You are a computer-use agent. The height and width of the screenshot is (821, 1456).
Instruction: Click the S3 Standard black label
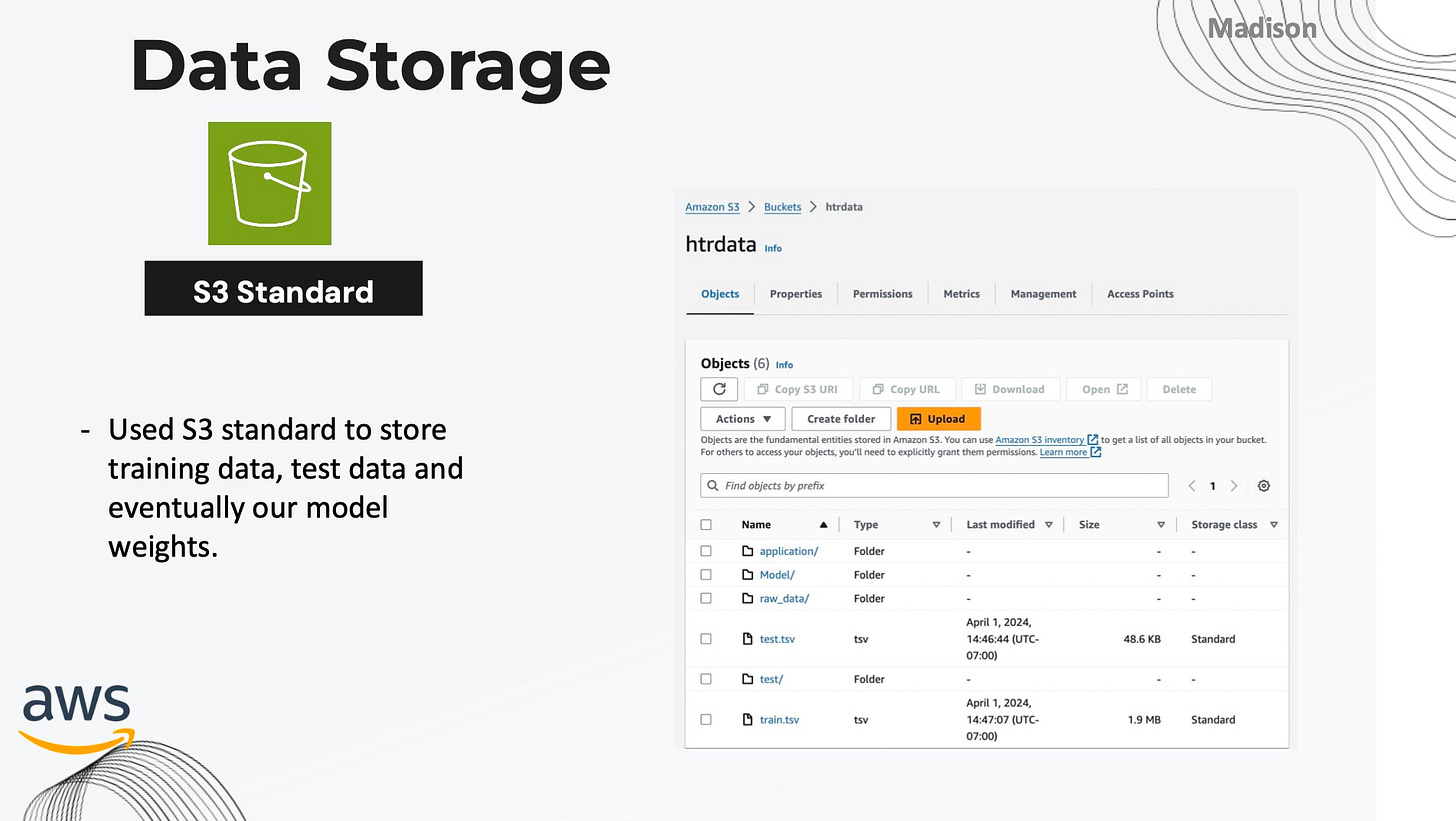click(283, 289)
